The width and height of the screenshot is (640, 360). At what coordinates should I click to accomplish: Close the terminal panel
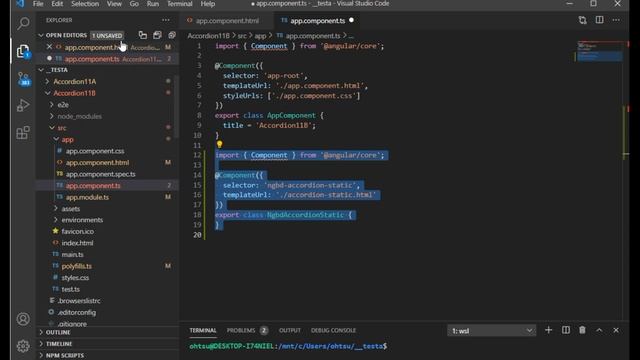616,330
